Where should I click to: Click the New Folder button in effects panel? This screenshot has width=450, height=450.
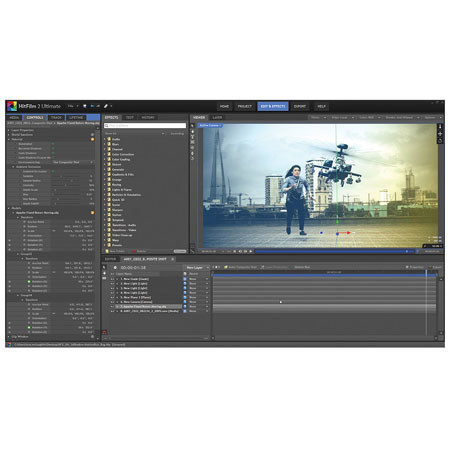pyautogui.click(x=115, y=251)
